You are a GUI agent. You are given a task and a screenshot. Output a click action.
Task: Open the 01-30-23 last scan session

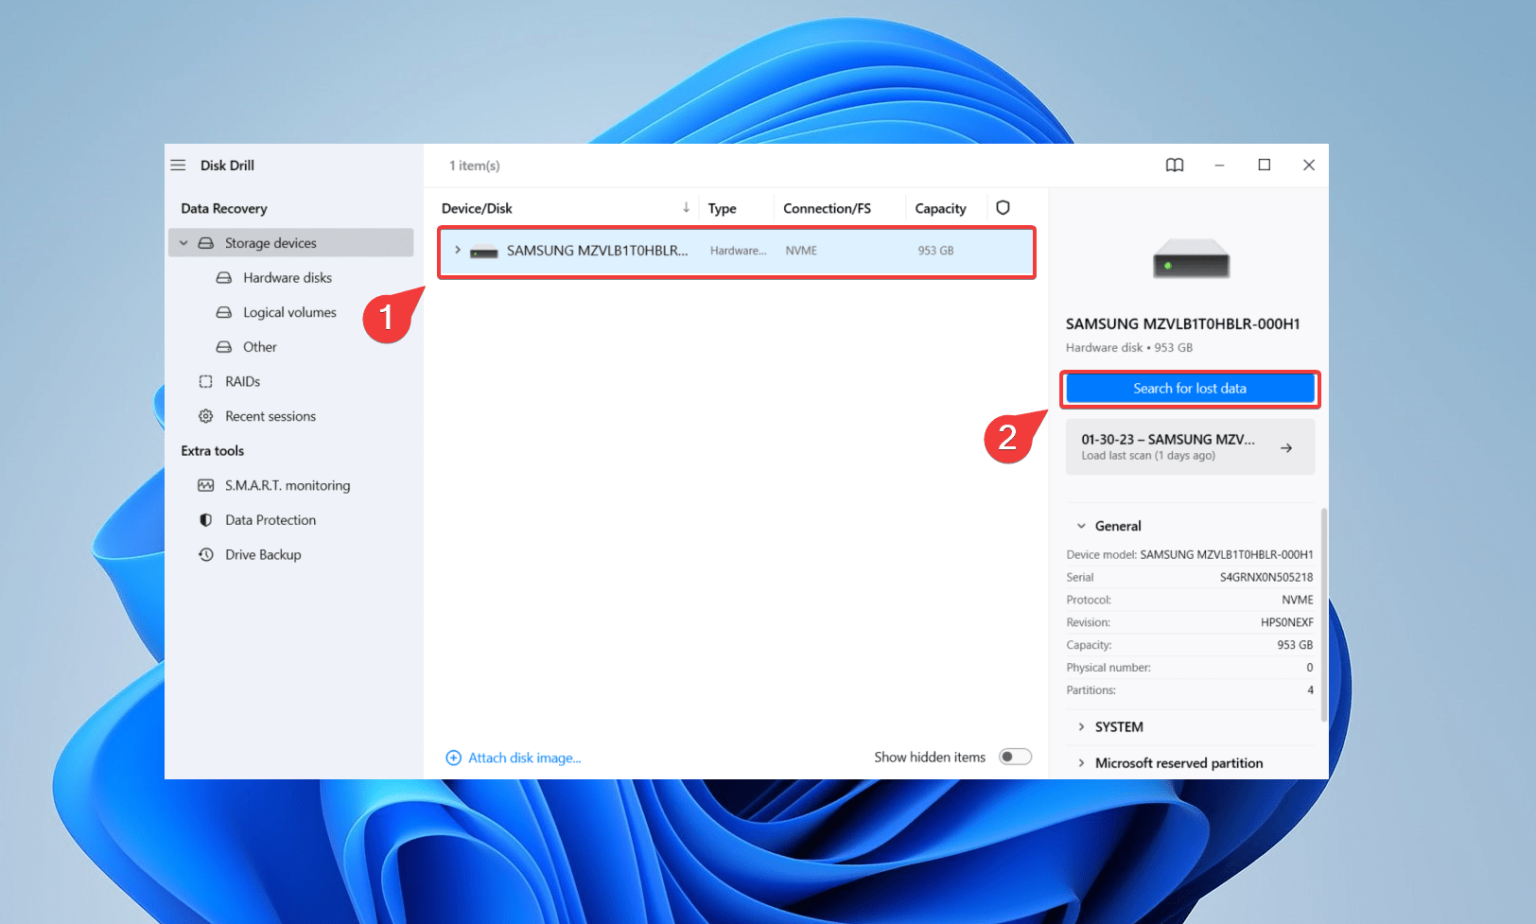pyautogui.click(x=1189, y=446)
